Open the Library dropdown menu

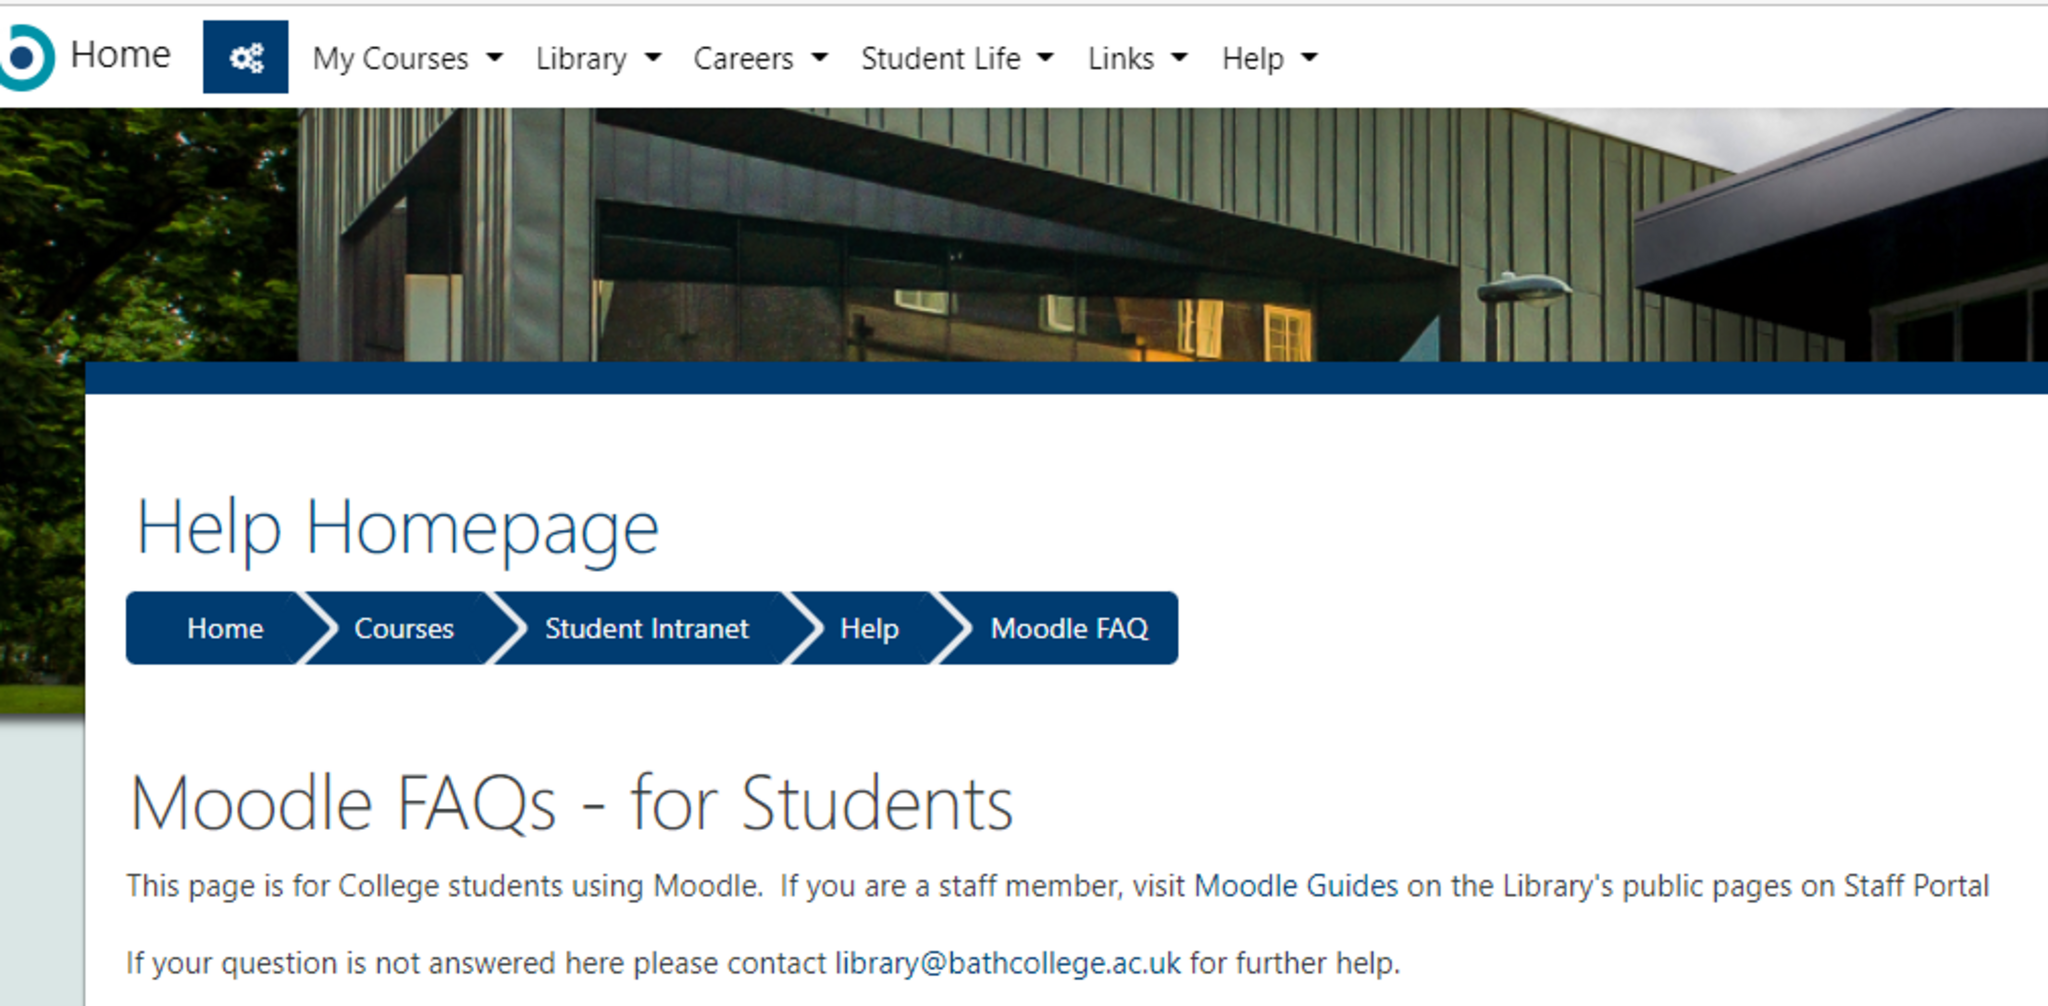598,59
